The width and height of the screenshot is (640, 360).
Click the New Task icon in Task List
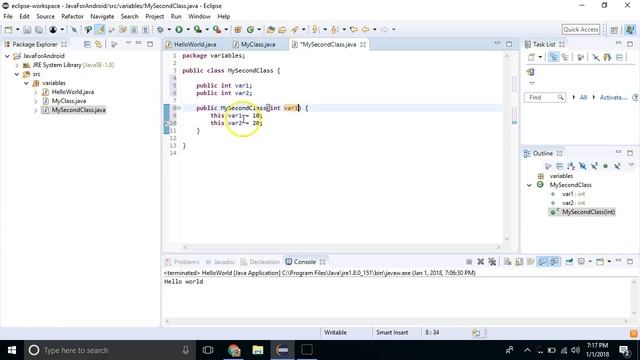(531, 58)
